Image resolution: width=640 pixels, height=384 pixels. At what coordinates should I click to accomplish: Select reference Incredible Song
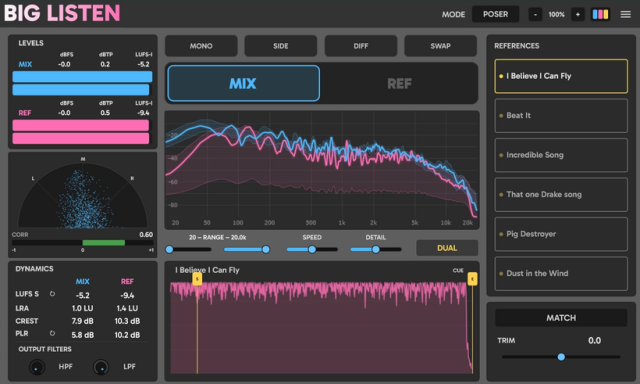tap(561, 155)
